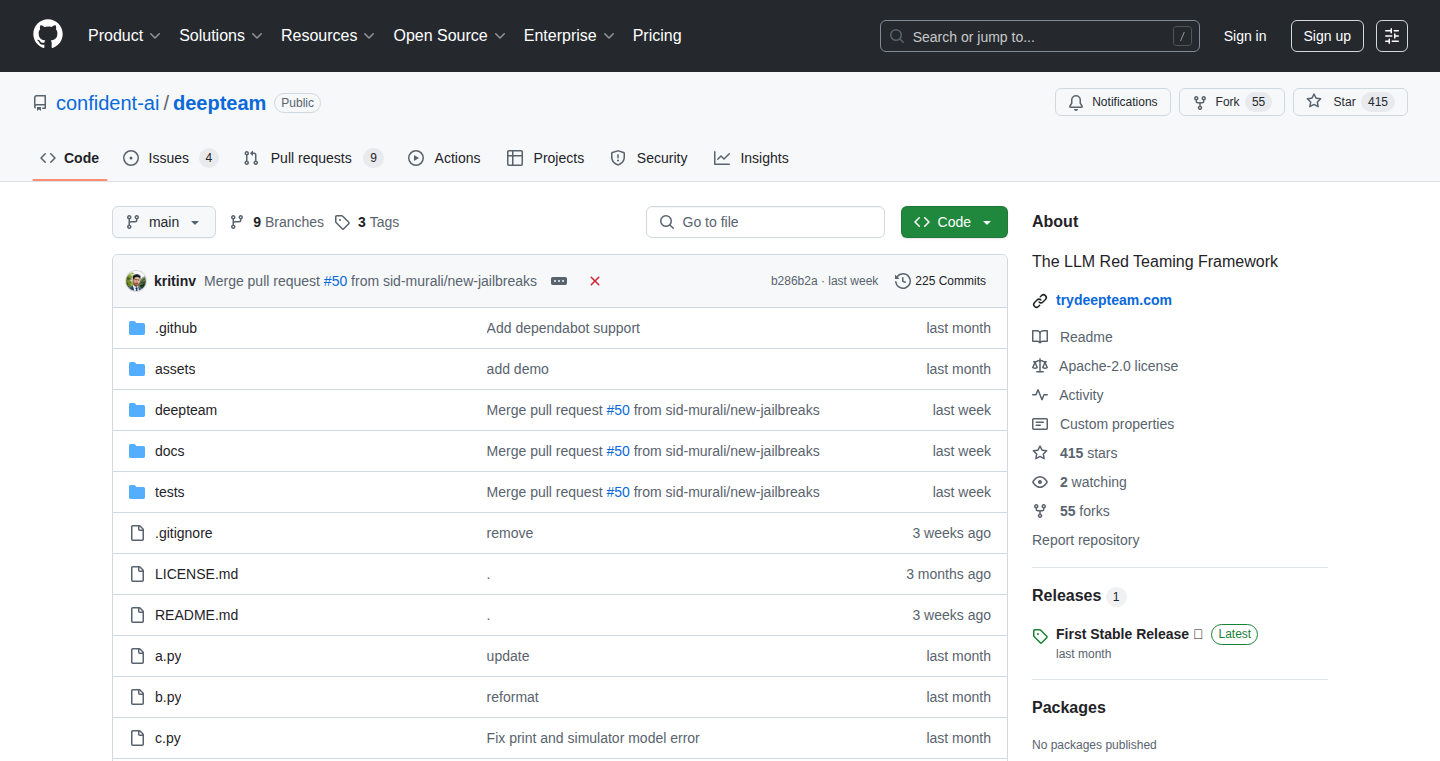The image size is (1440, 761).
Task: Open pull request #50 in the latest commit
Action: point(335,281)
